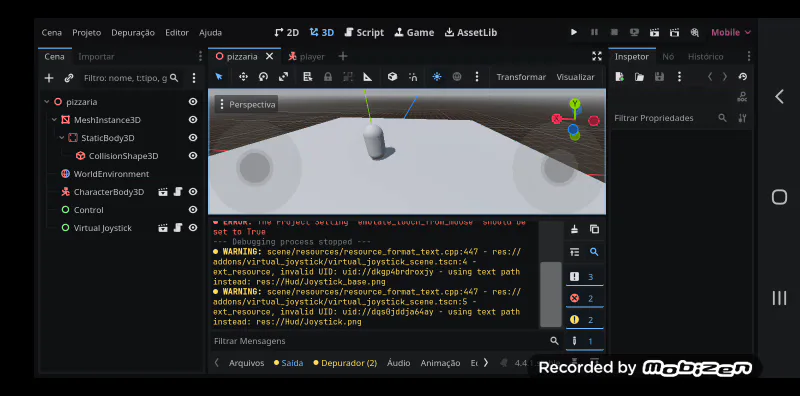Hide the CollisionShape3D node

click(193, 156)
